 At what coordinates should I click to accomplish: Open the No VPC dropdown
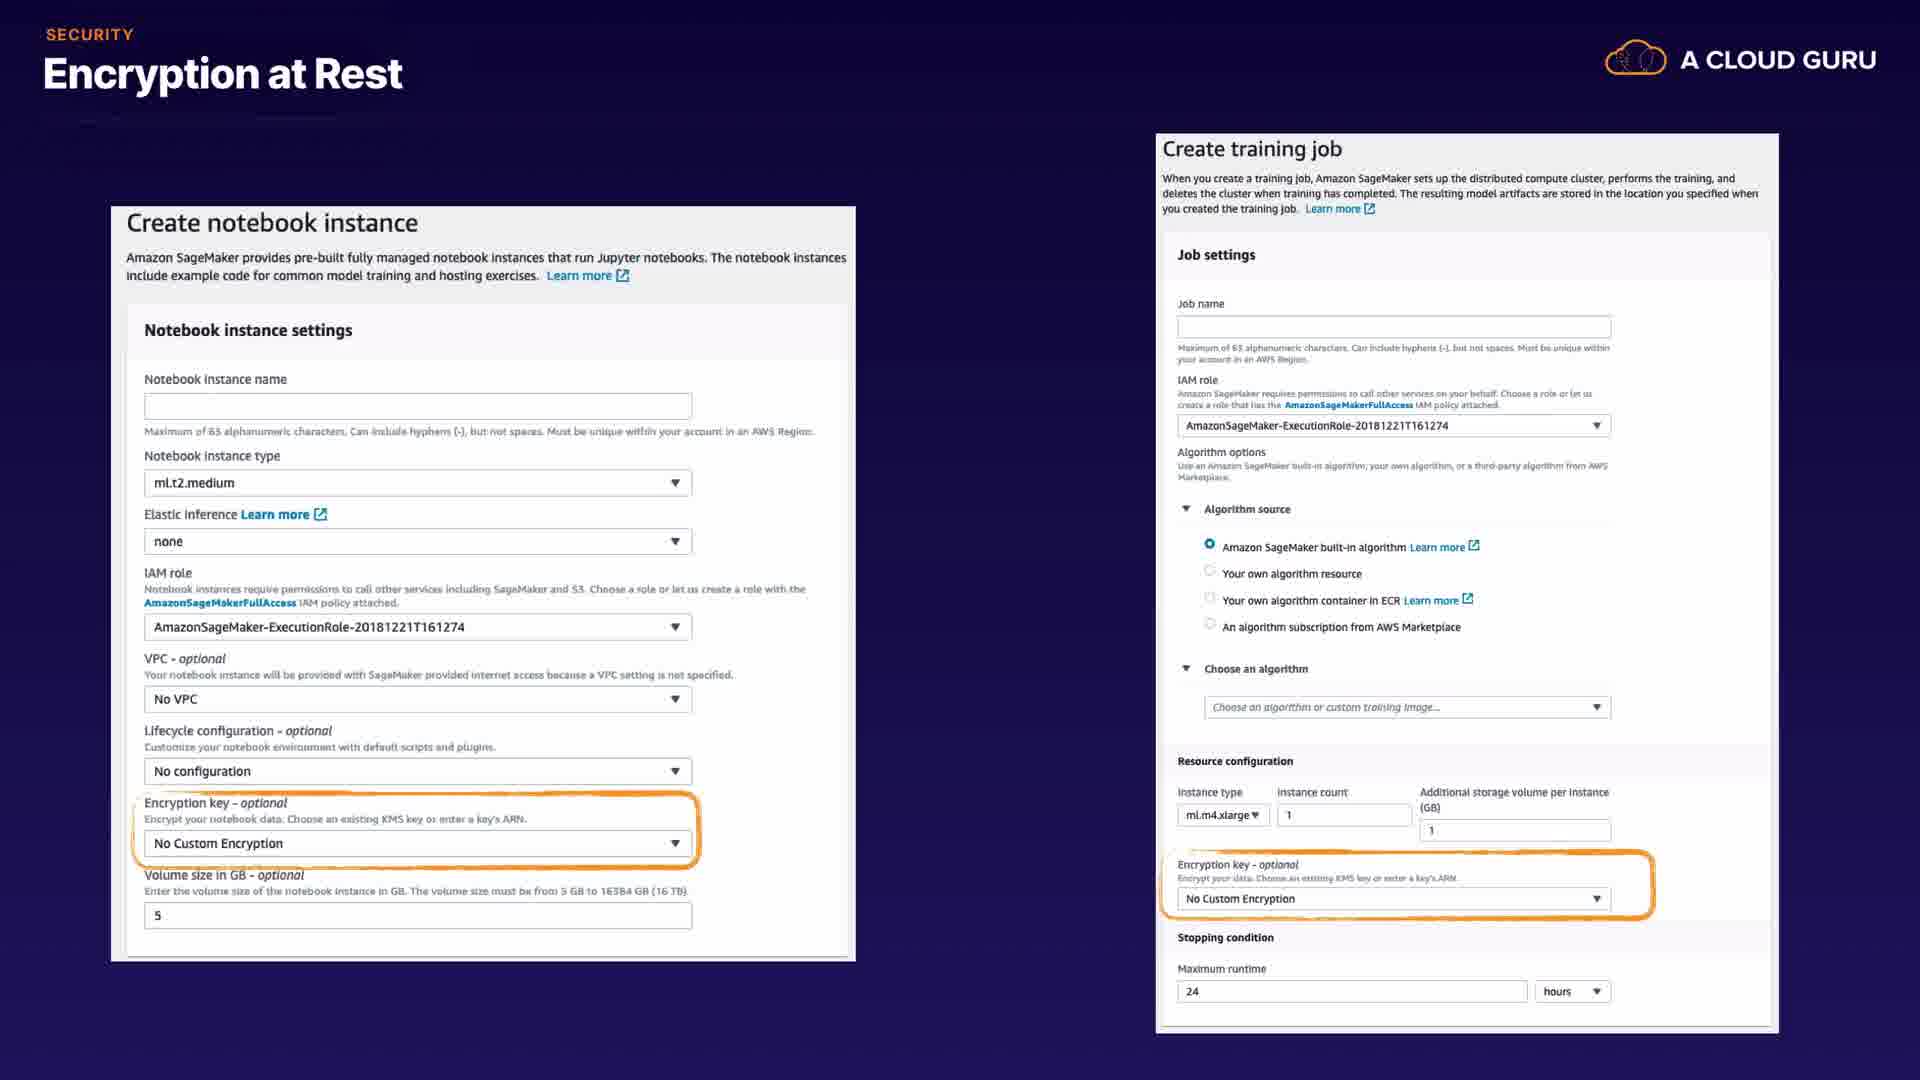pyautogui.click(x=417, y=699)
